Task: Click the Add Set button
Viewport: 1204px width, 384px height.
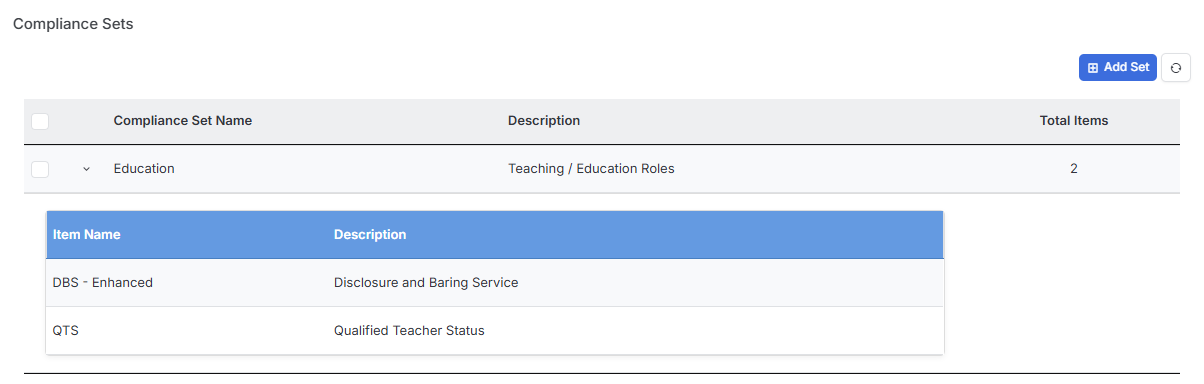Action: pyautogui.click(x=1118, y=67)
